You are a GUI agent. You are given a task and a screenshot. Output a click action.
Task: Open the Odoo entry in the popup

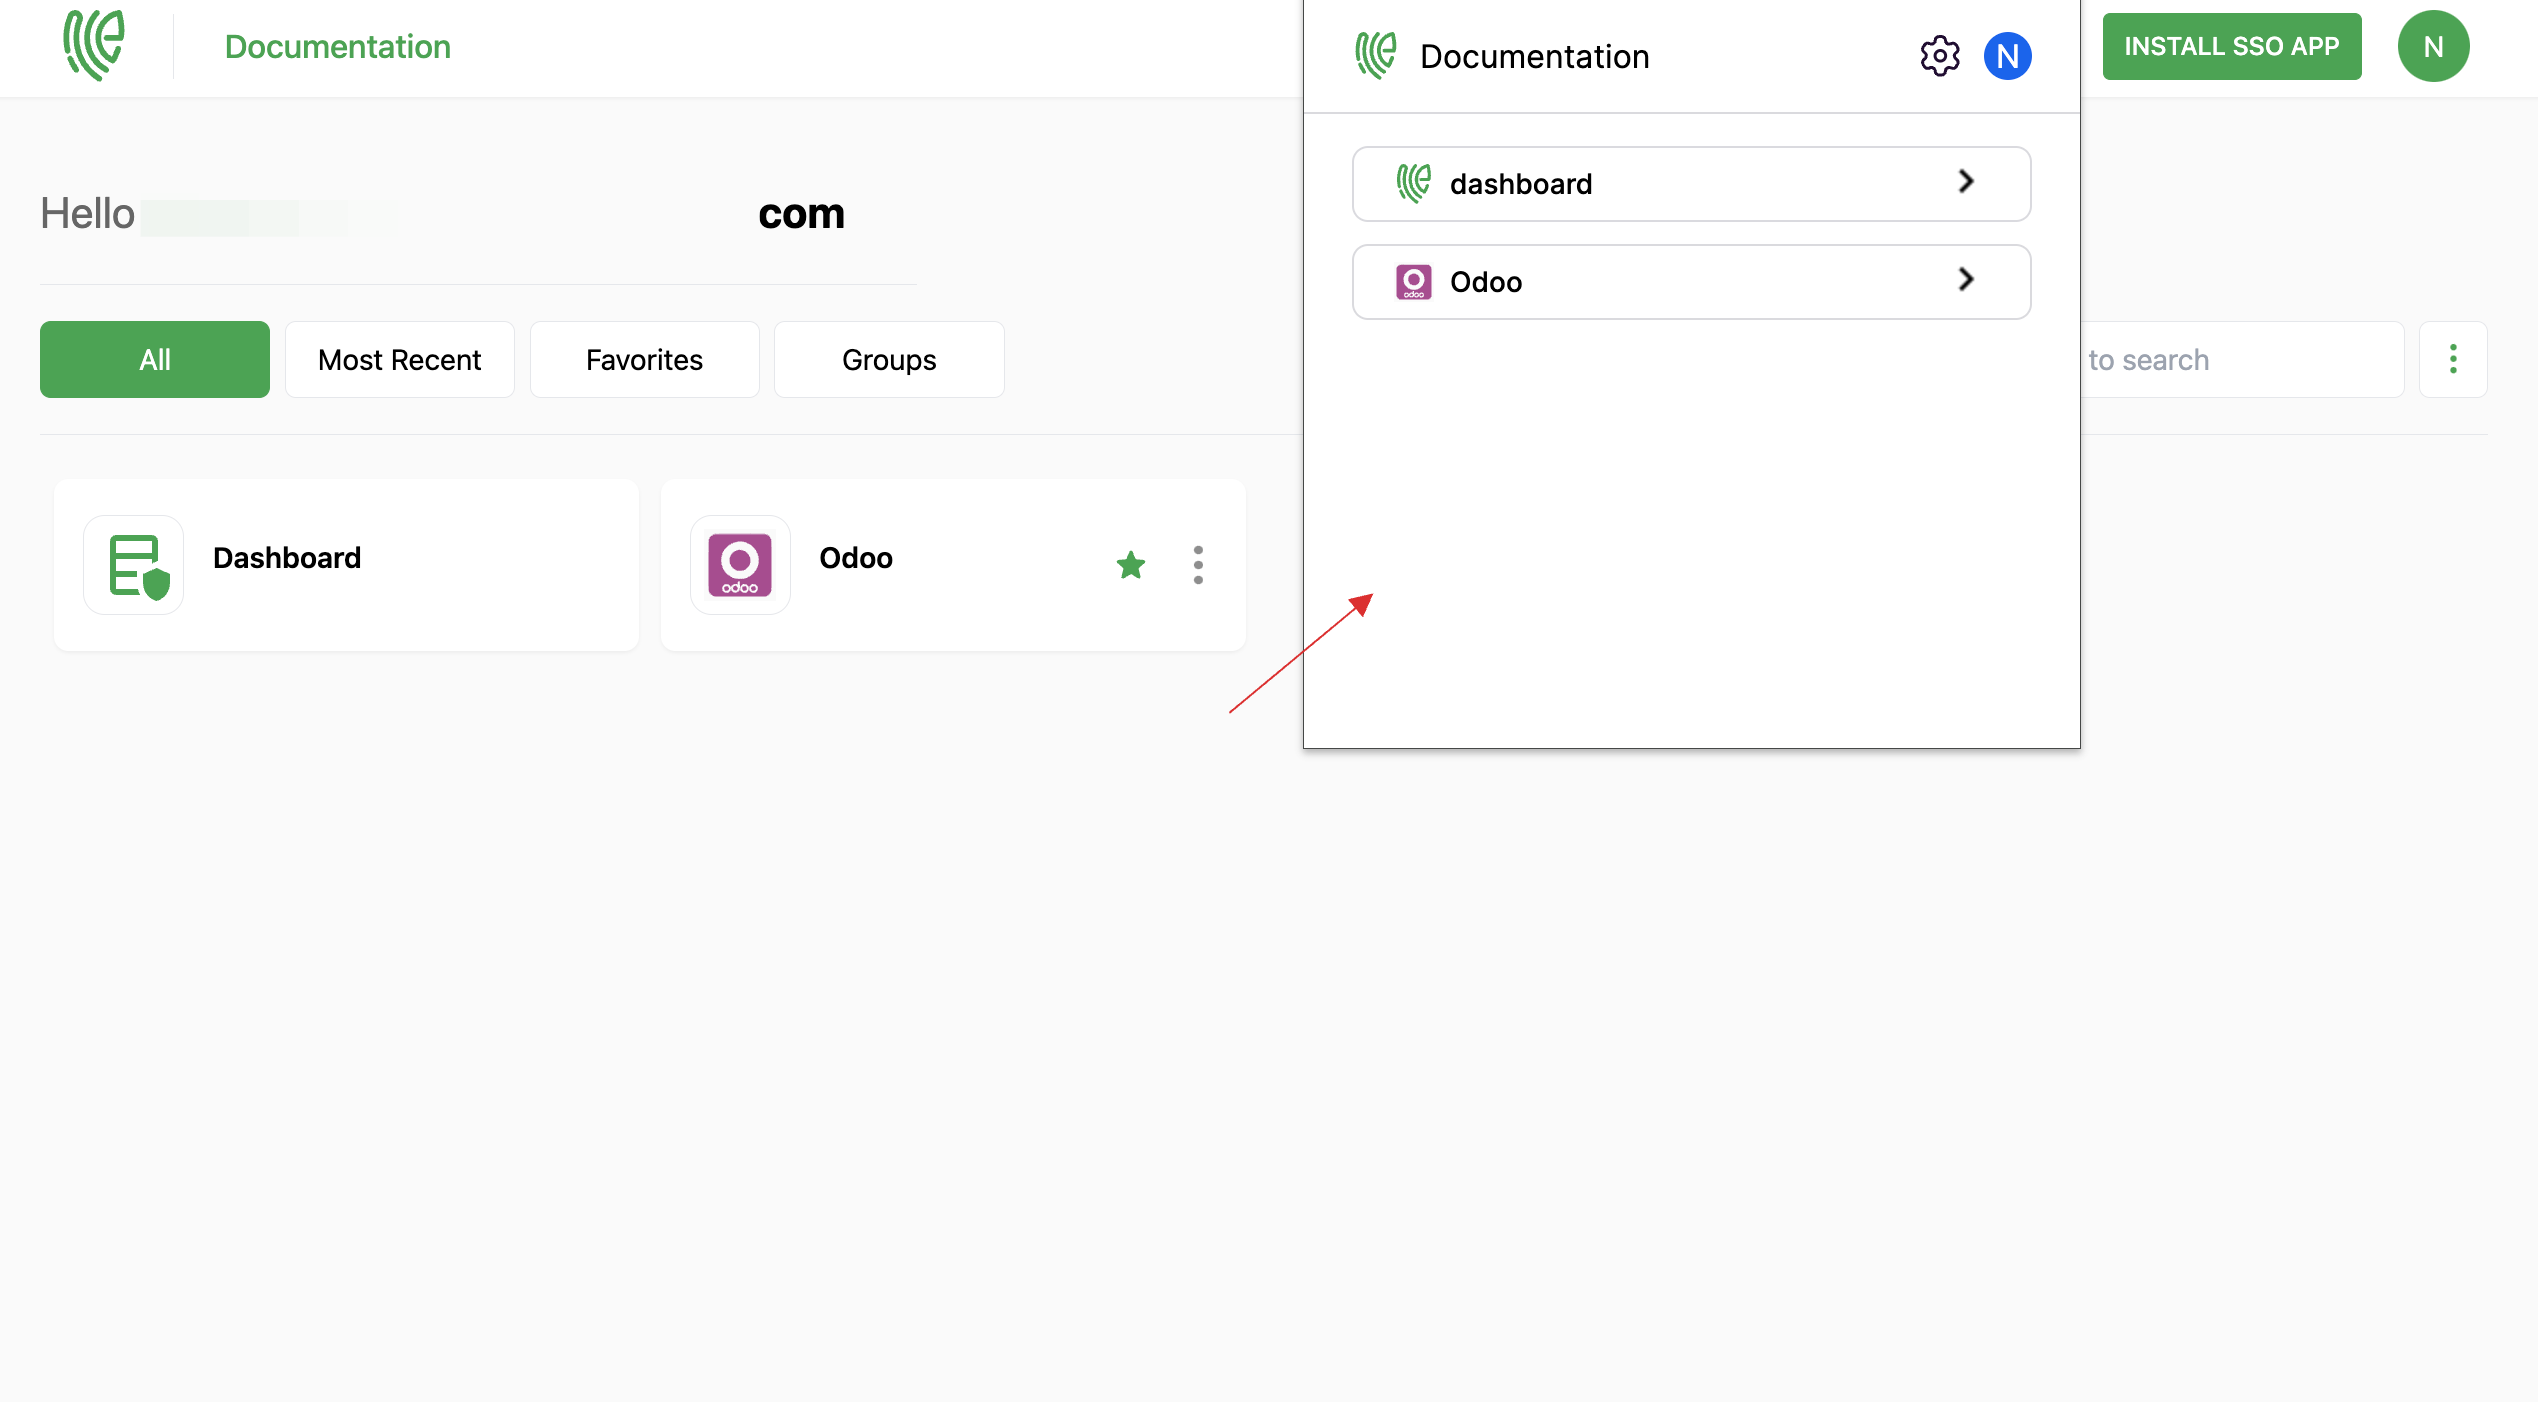pos(1691,282)
